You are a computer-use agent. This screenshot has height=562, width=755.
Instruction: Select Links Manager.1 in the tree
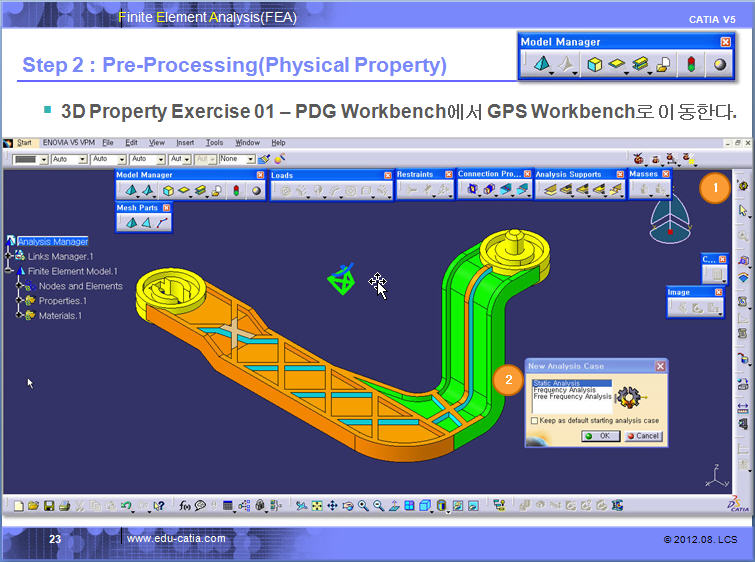pyautogui.click(x=60, y=256)
